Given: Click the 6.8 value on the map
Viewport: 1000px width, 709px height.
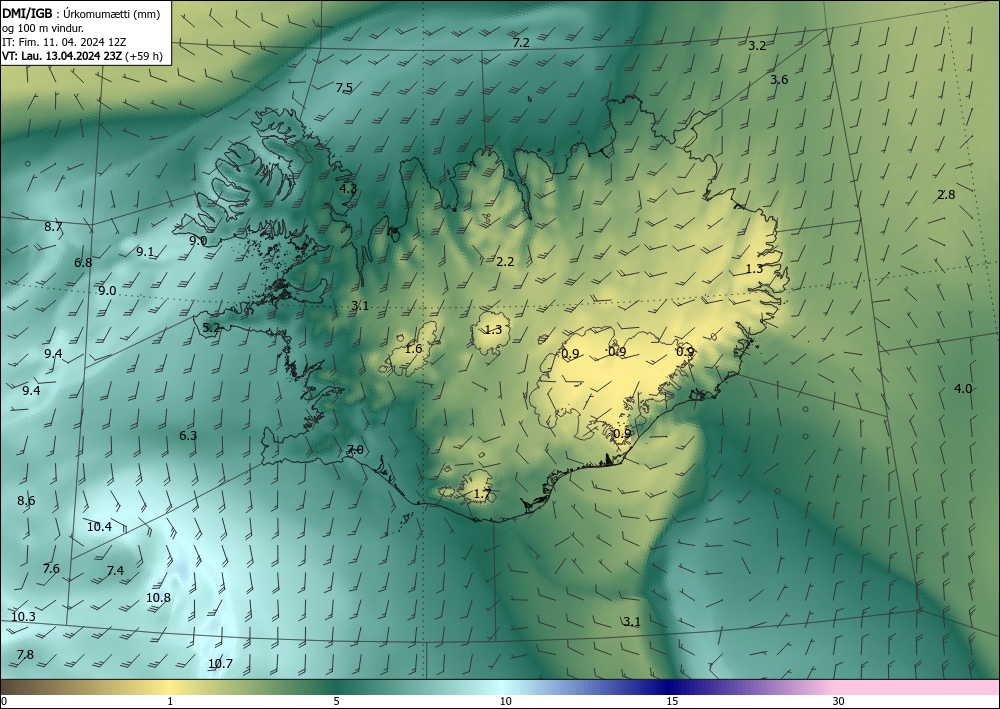Looking at the screenshot, I should 83,263.
